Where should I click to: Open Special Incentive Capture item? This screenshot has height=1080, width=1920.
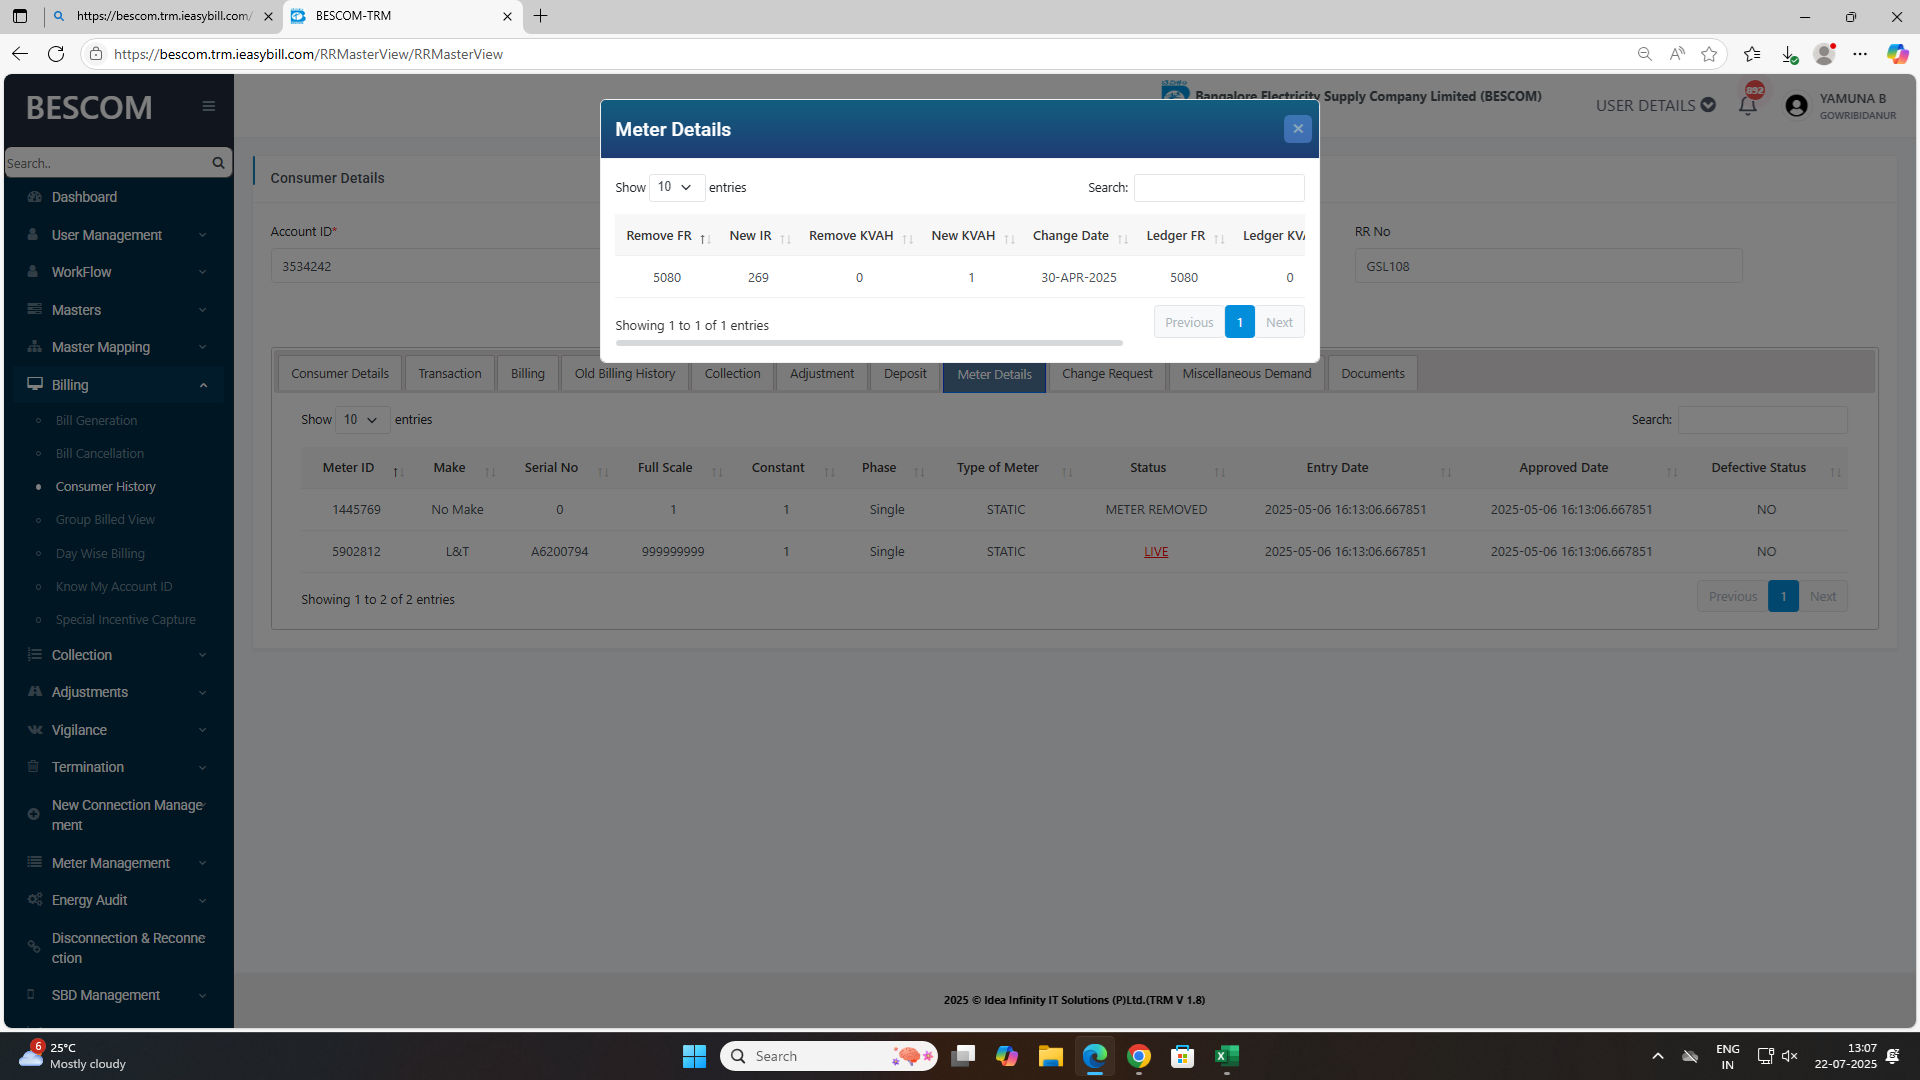126,620
